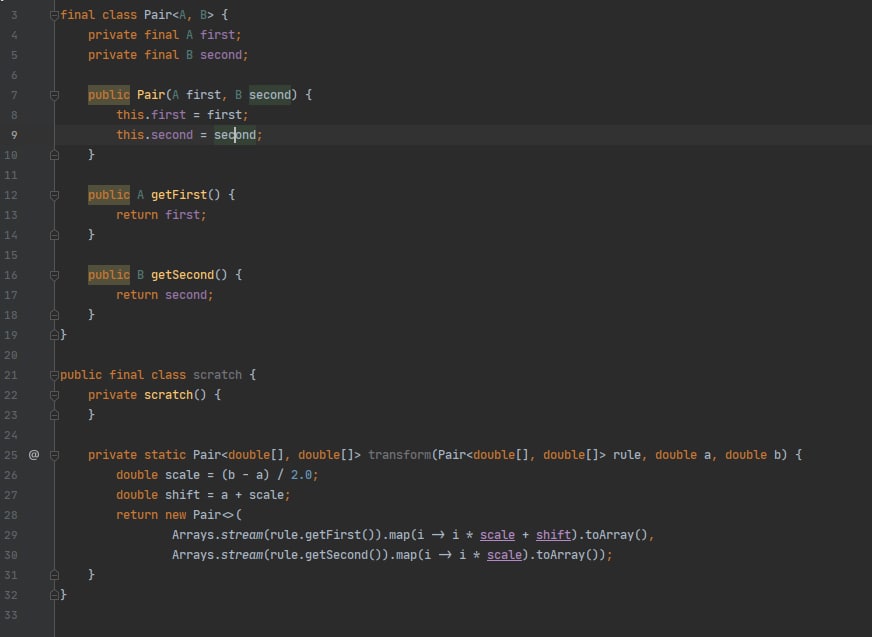Collapse the getFirst method fold on line 12

(54, 195)
